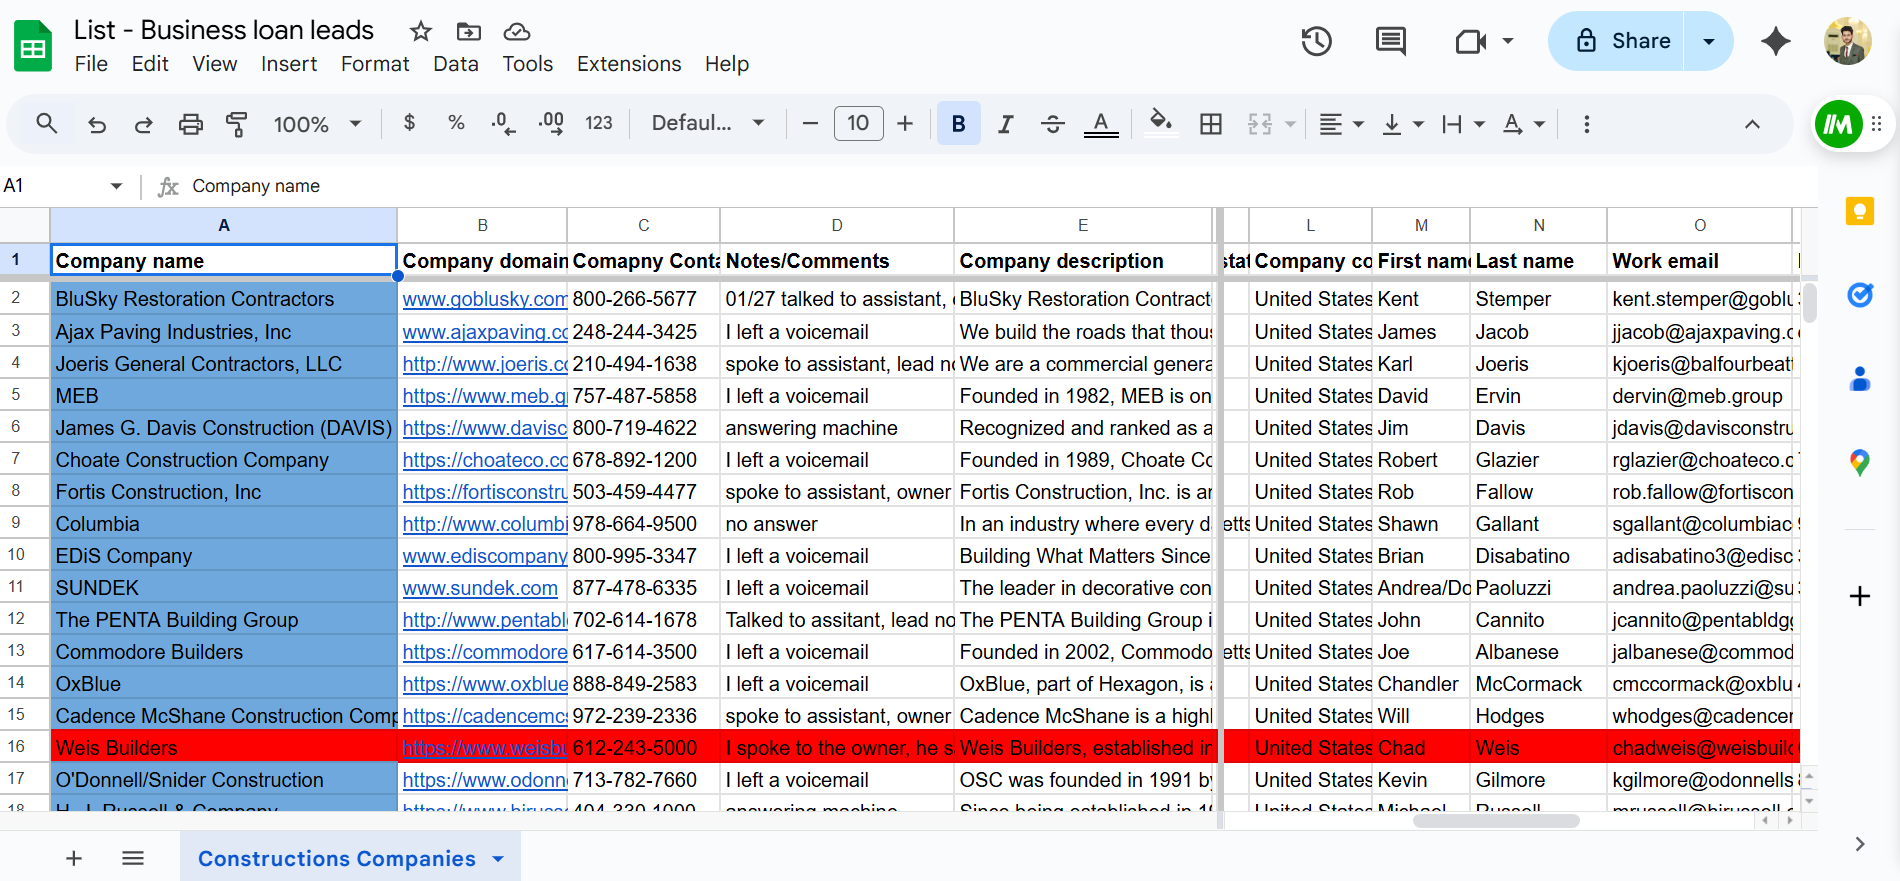The image size is (1900, 881).
Task: Click the Gemini sparkle icon
Action: pos(1775,41)
